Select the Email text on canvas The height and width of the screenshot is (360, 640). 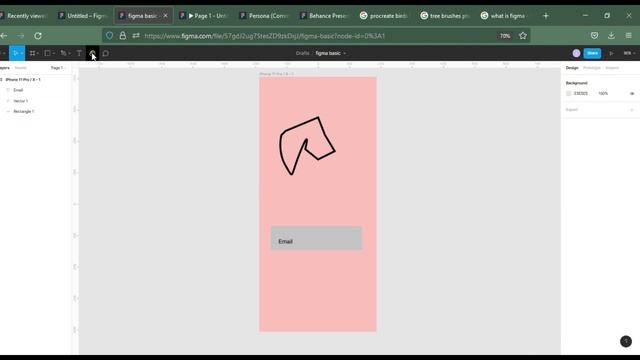[x=285, y=242]
